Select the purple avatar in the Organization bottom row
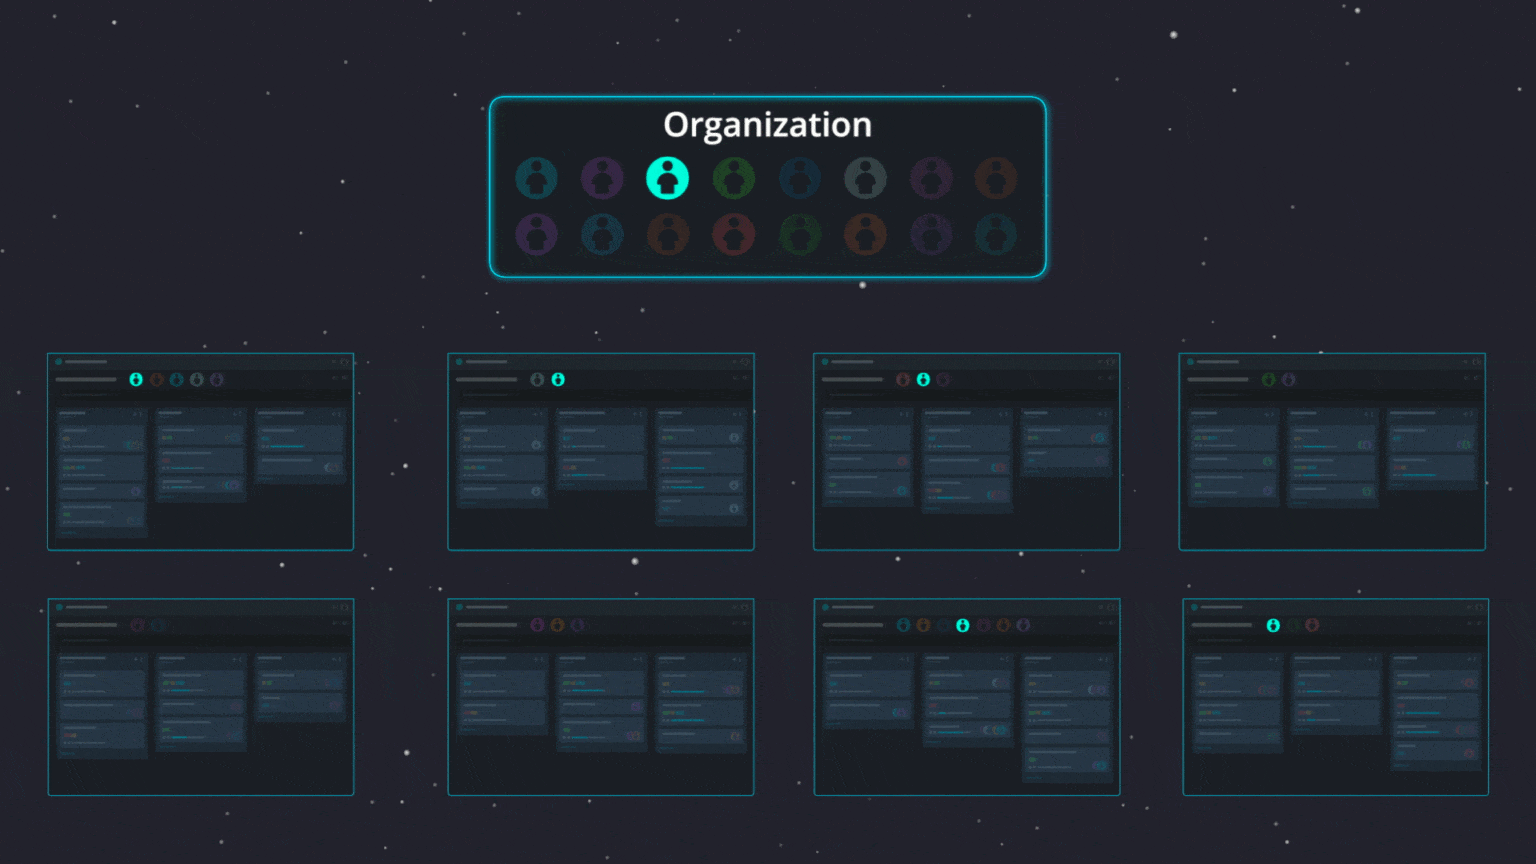Screen dimensions: 1536x864 click(536, 233)
